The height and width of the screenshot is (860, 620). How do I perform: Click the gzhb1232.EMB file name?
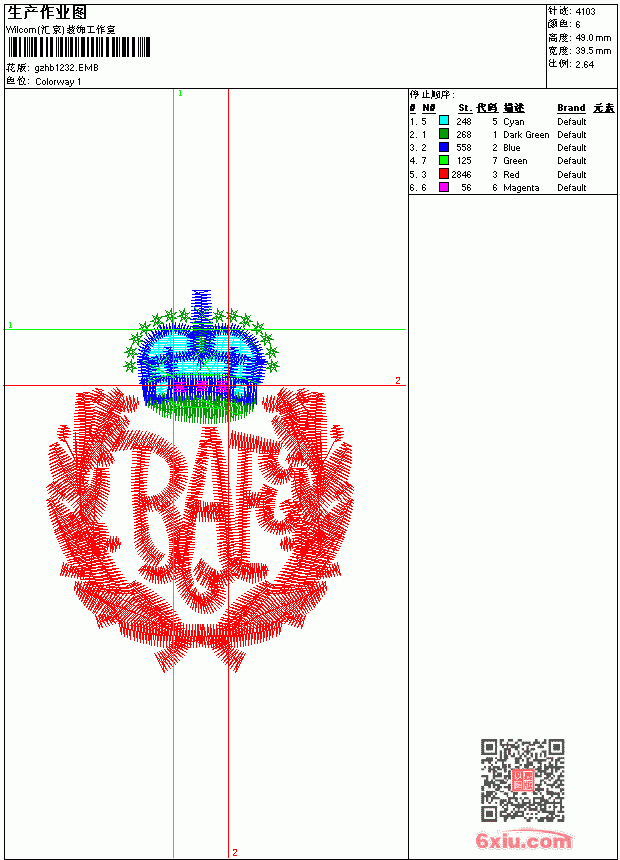click(x=66, y=68)
